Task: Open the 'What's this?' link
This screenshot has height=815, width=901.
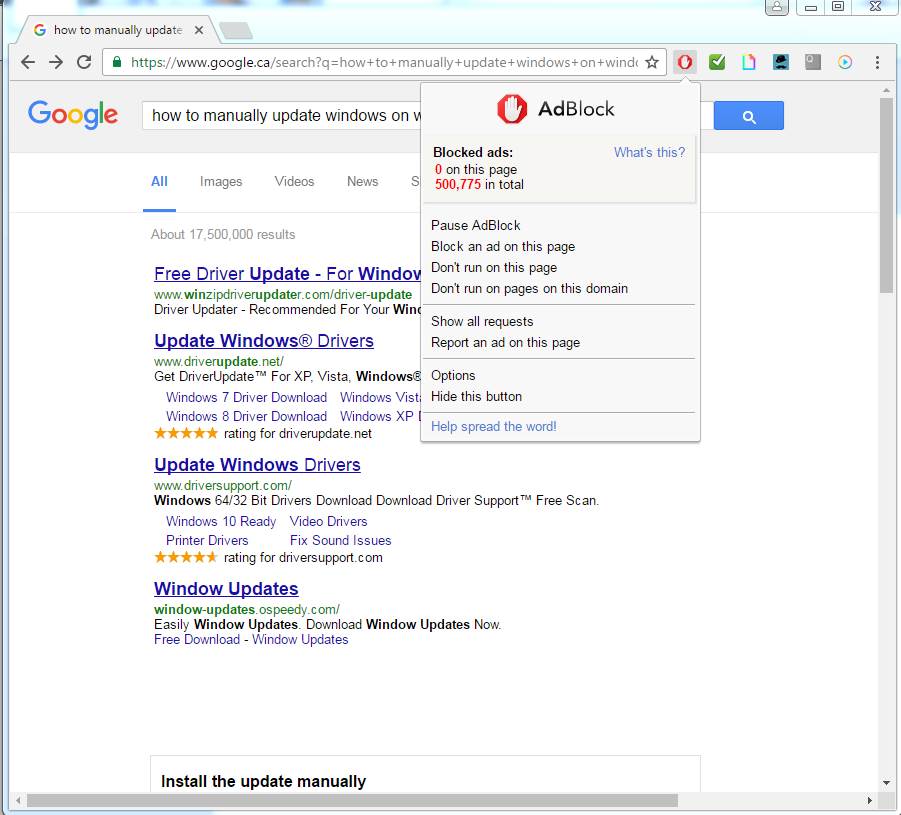Action: click(649, 152)
